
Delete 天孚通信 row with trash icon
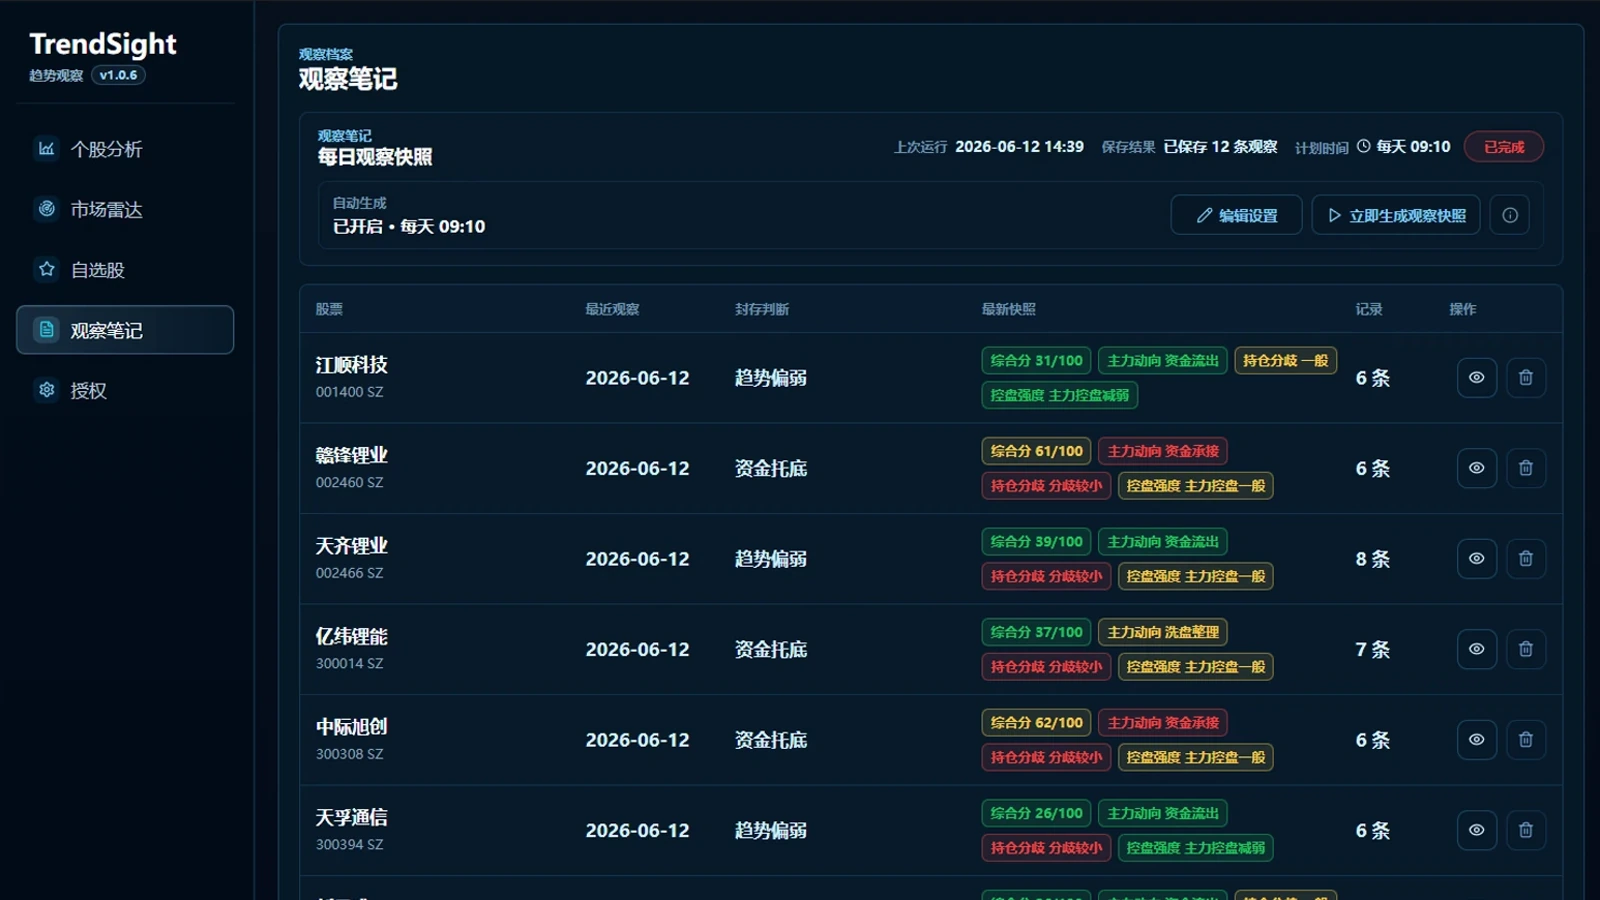click(x=1526, y=830)
